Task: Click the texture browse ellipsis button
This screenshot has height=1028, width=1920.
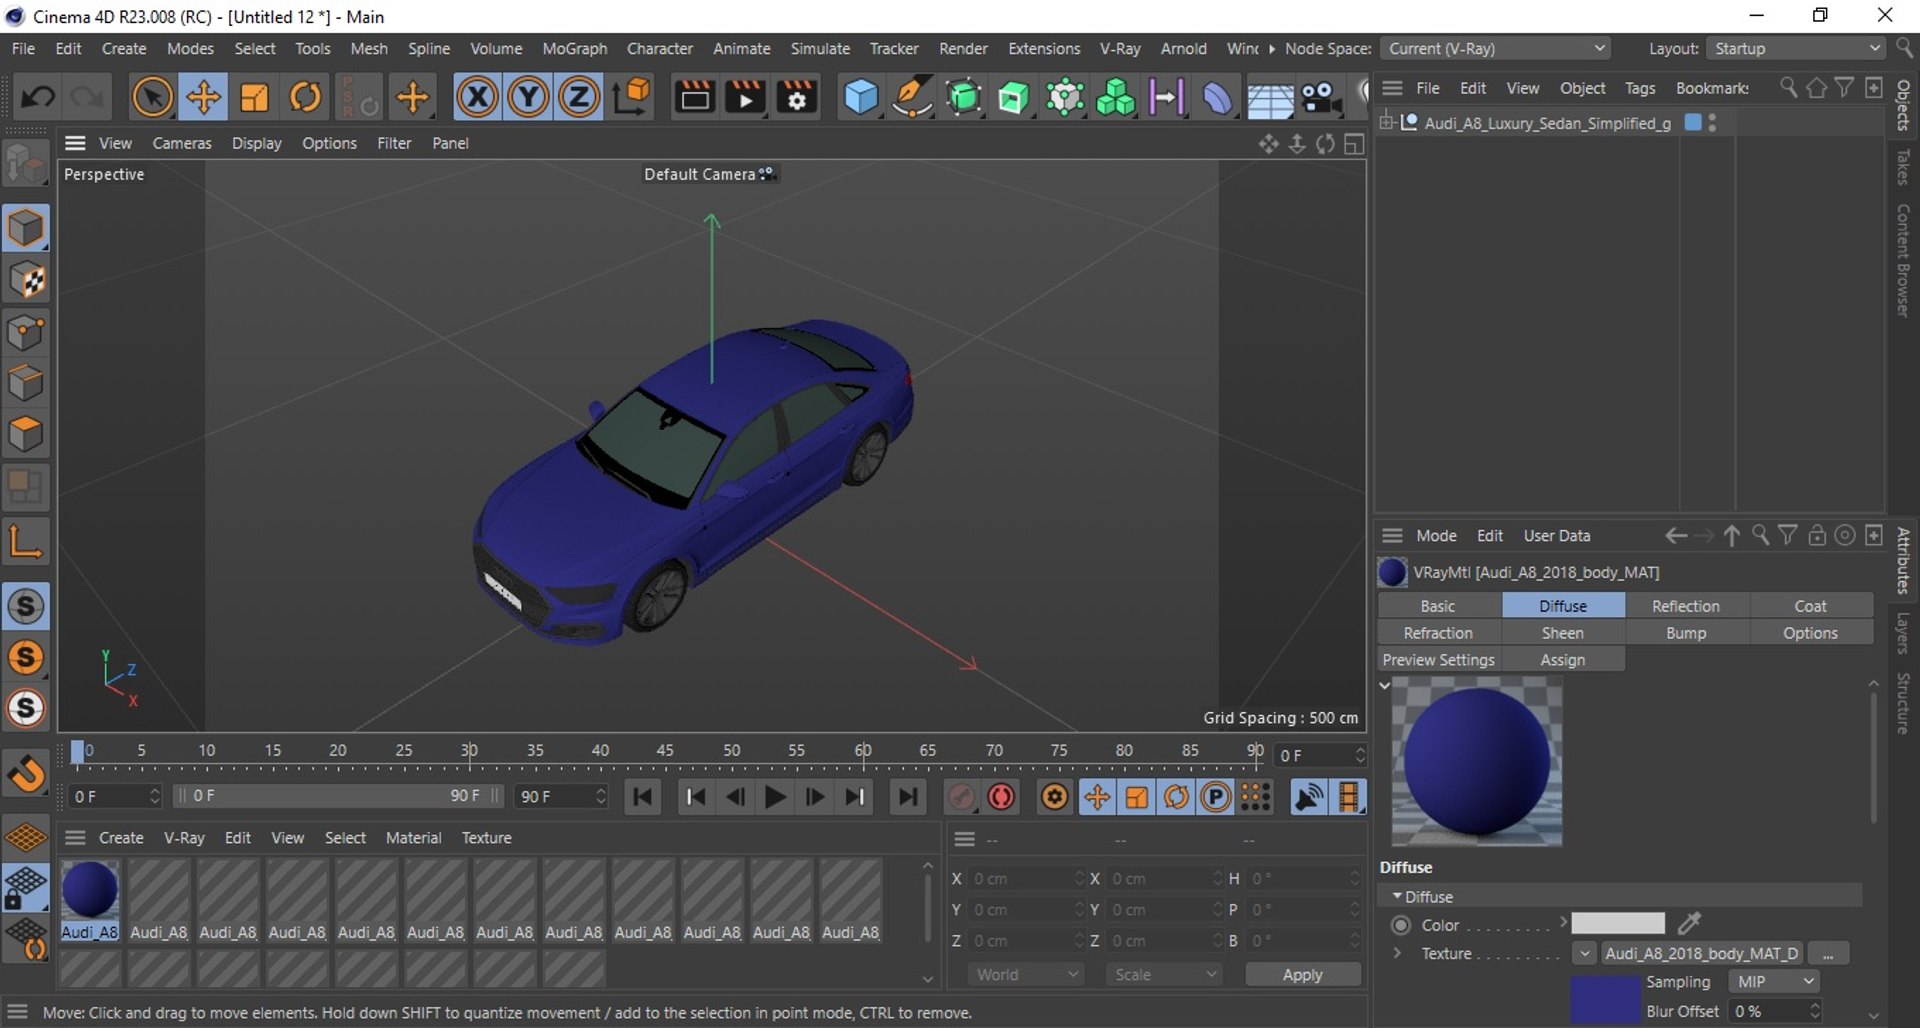Action: click(1828, 953)
